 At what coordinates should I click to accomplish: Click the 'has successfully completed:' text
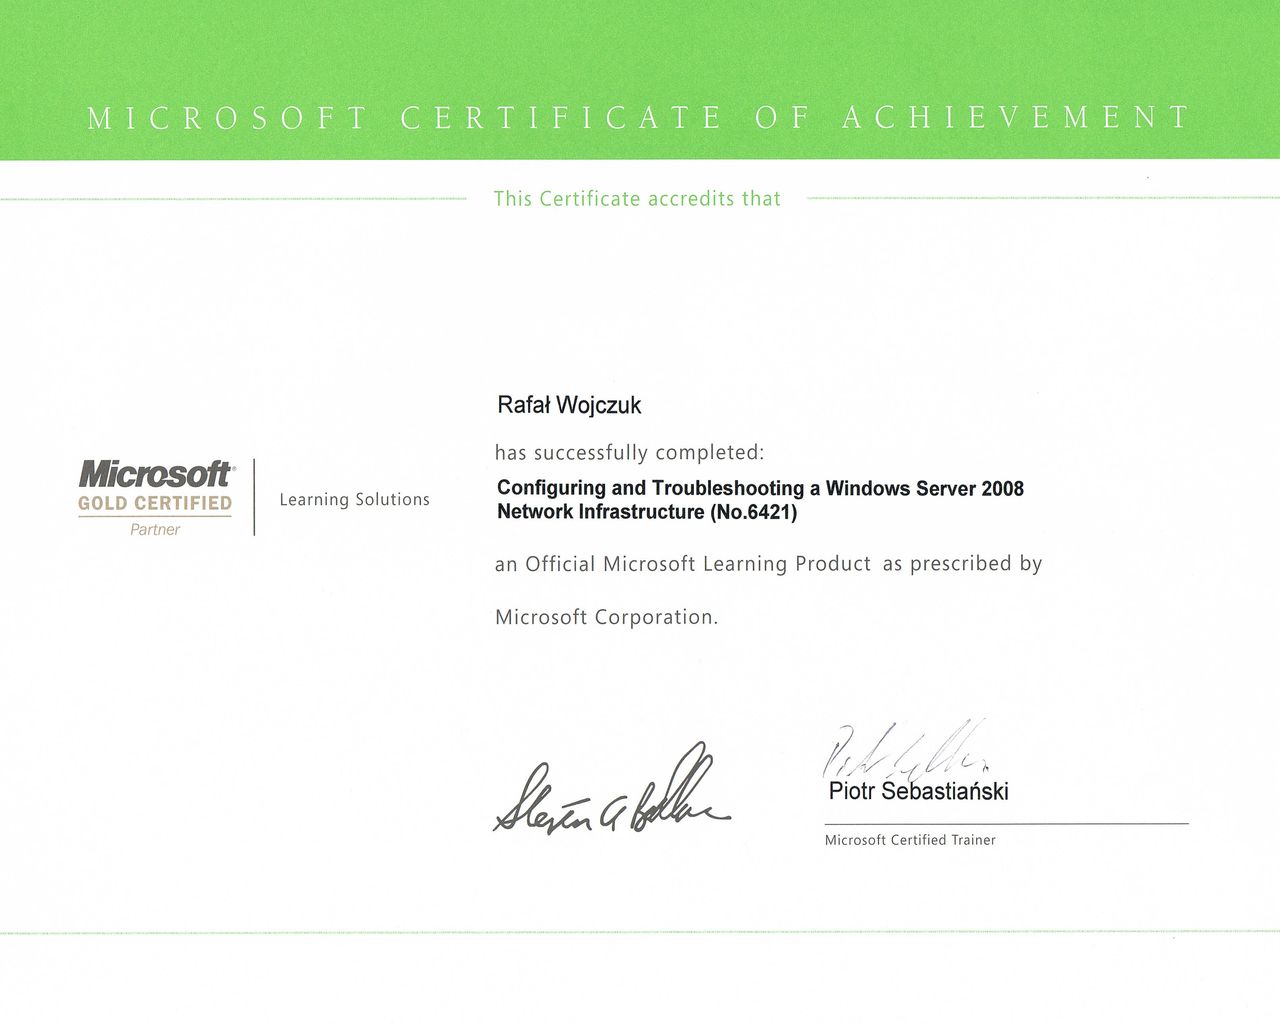[x=629, y=453]
